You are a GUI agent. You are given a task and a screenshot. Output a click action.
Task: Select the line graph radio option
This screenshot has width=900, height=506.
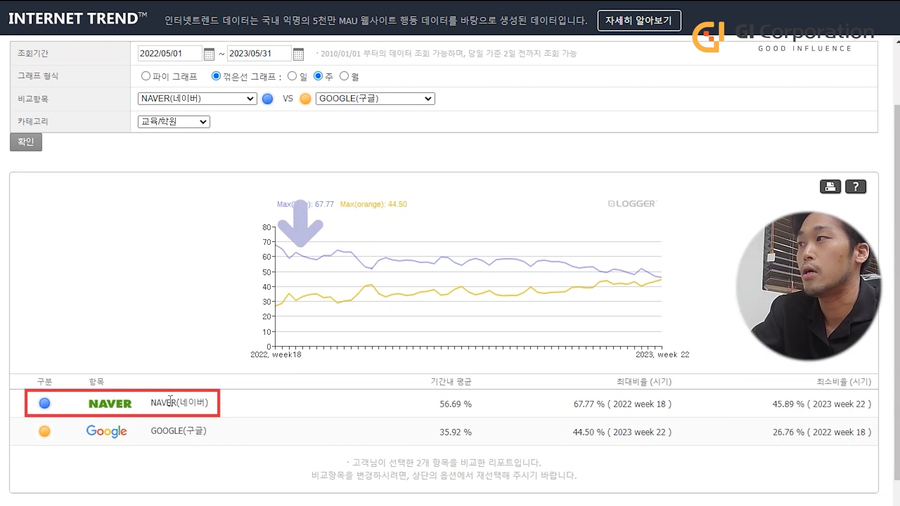pyautogui.click(x=216, y=76)
